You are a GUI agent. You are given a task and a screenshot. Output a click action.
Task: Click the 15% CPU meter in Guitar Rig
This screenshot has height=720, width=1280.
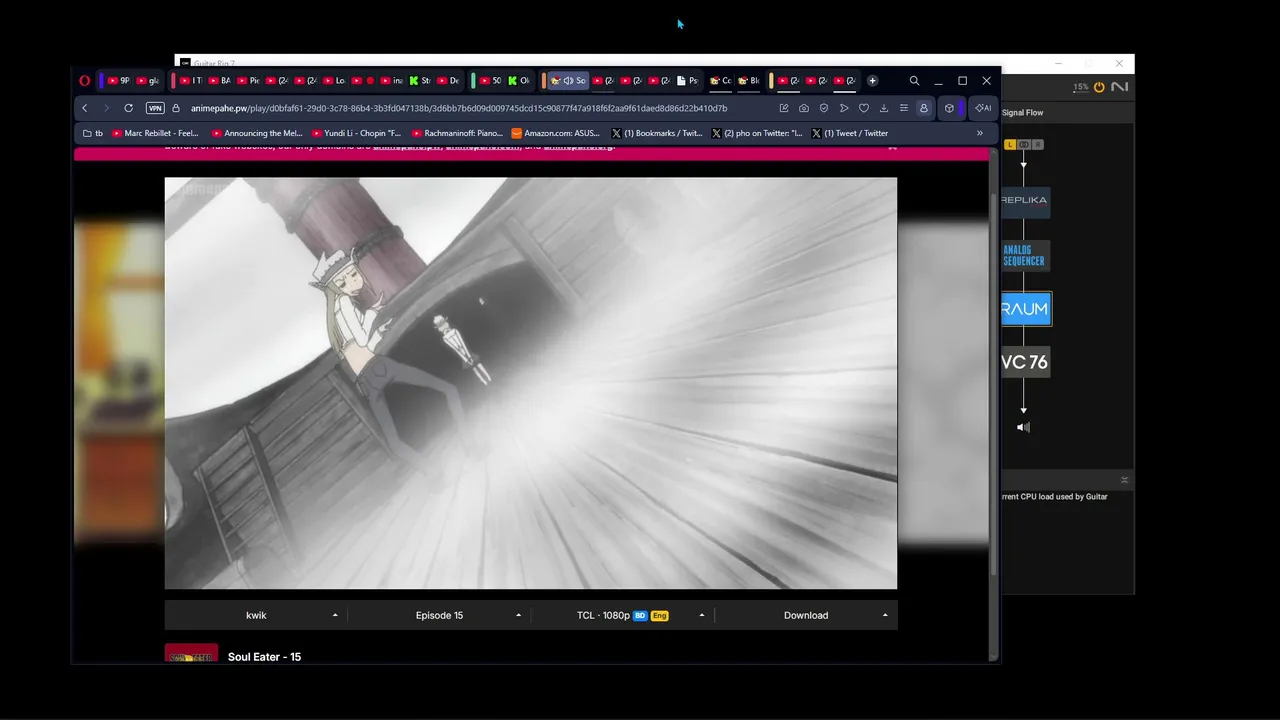1081,88
